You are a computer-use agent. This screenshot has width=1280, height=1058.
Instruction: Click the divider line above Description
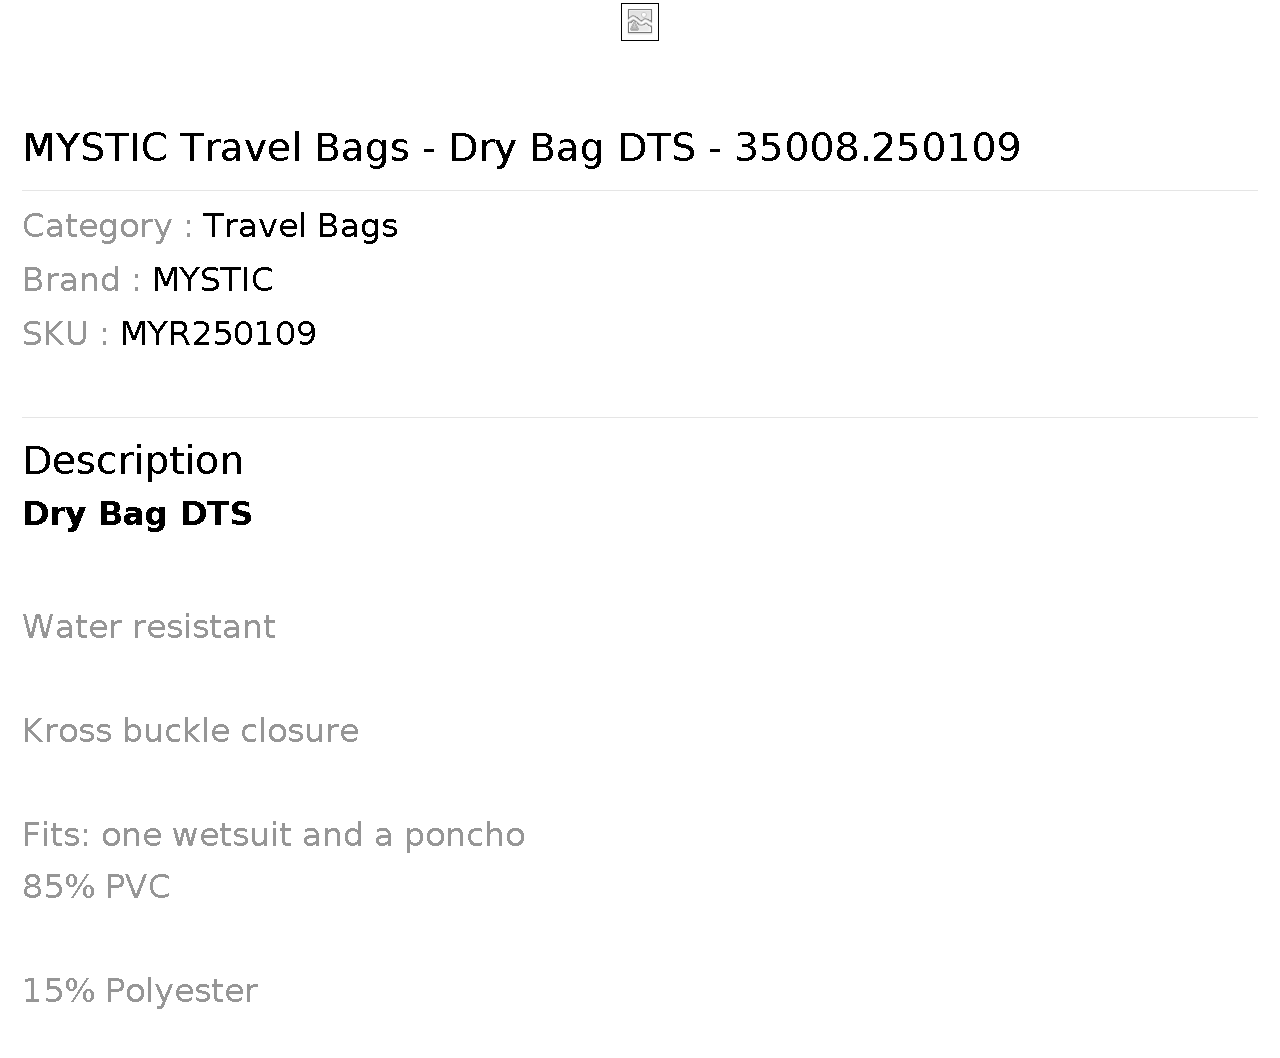click(x=640, y=417)
